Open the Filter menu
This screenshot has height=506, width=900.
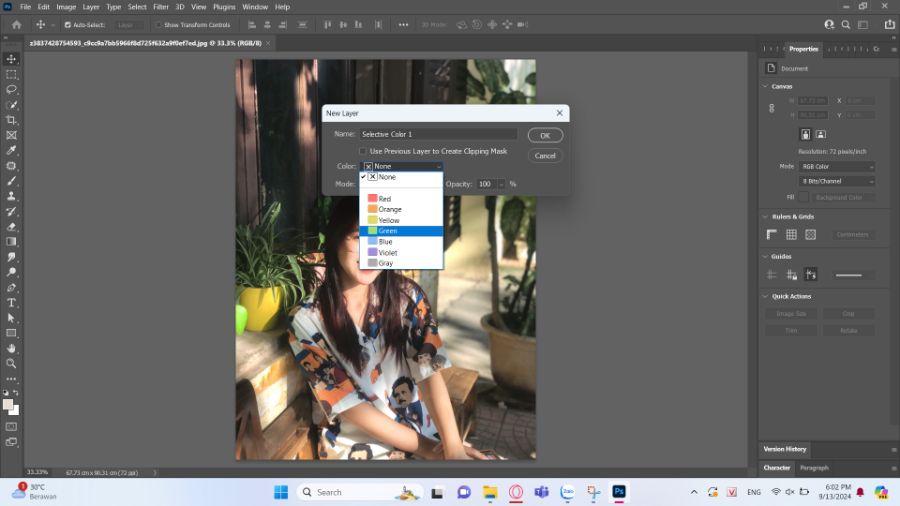pyautogui.click(x=161, y=7)
